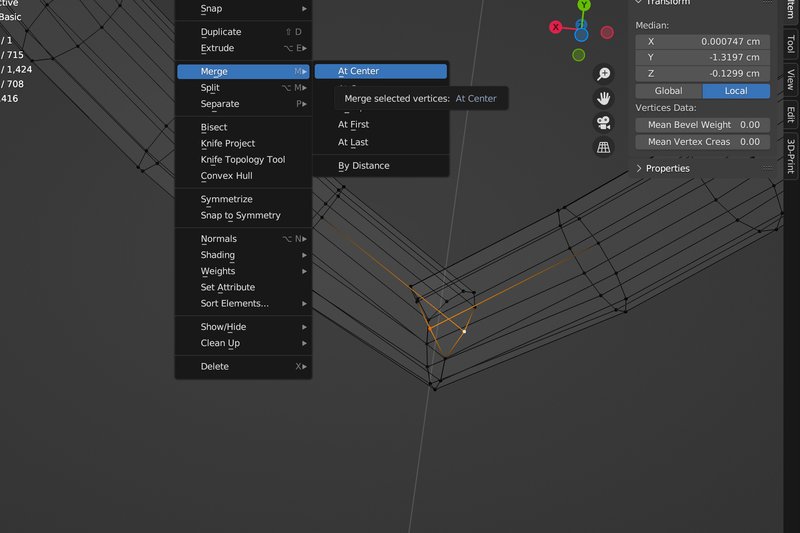This screenshot has height=533, width=800.
Task: Select Duplicate from the mesh menu
Action: pos(243,32)
